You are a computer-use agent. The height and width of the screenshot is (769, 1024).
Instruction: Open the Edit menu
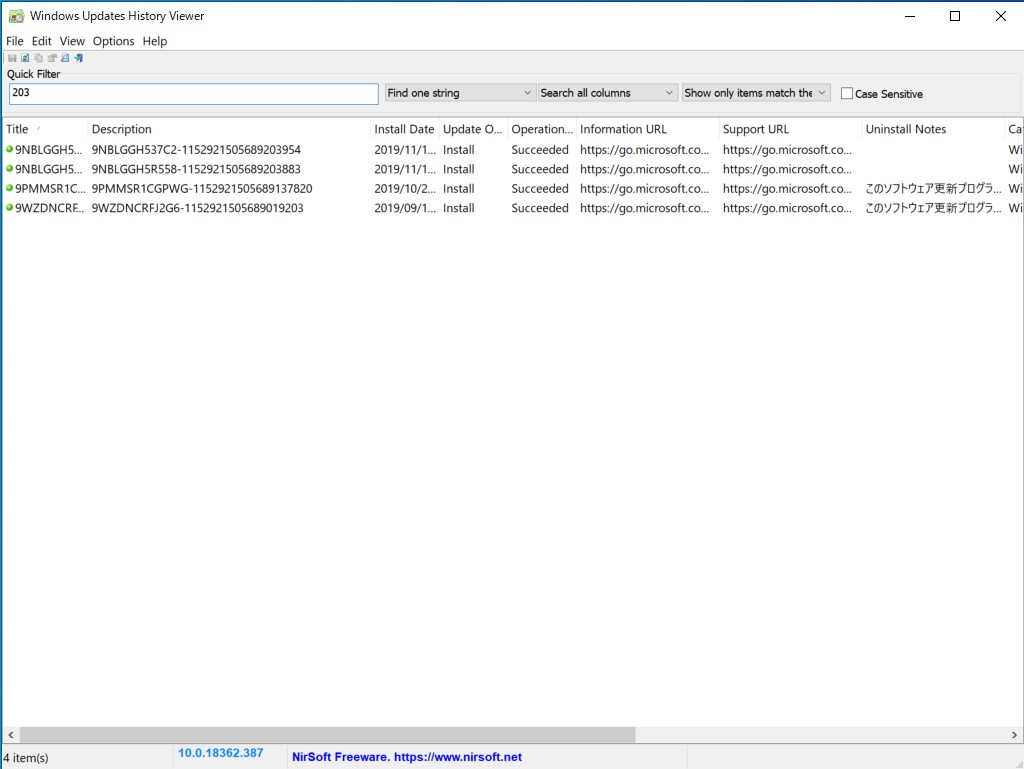click(42, 41)
